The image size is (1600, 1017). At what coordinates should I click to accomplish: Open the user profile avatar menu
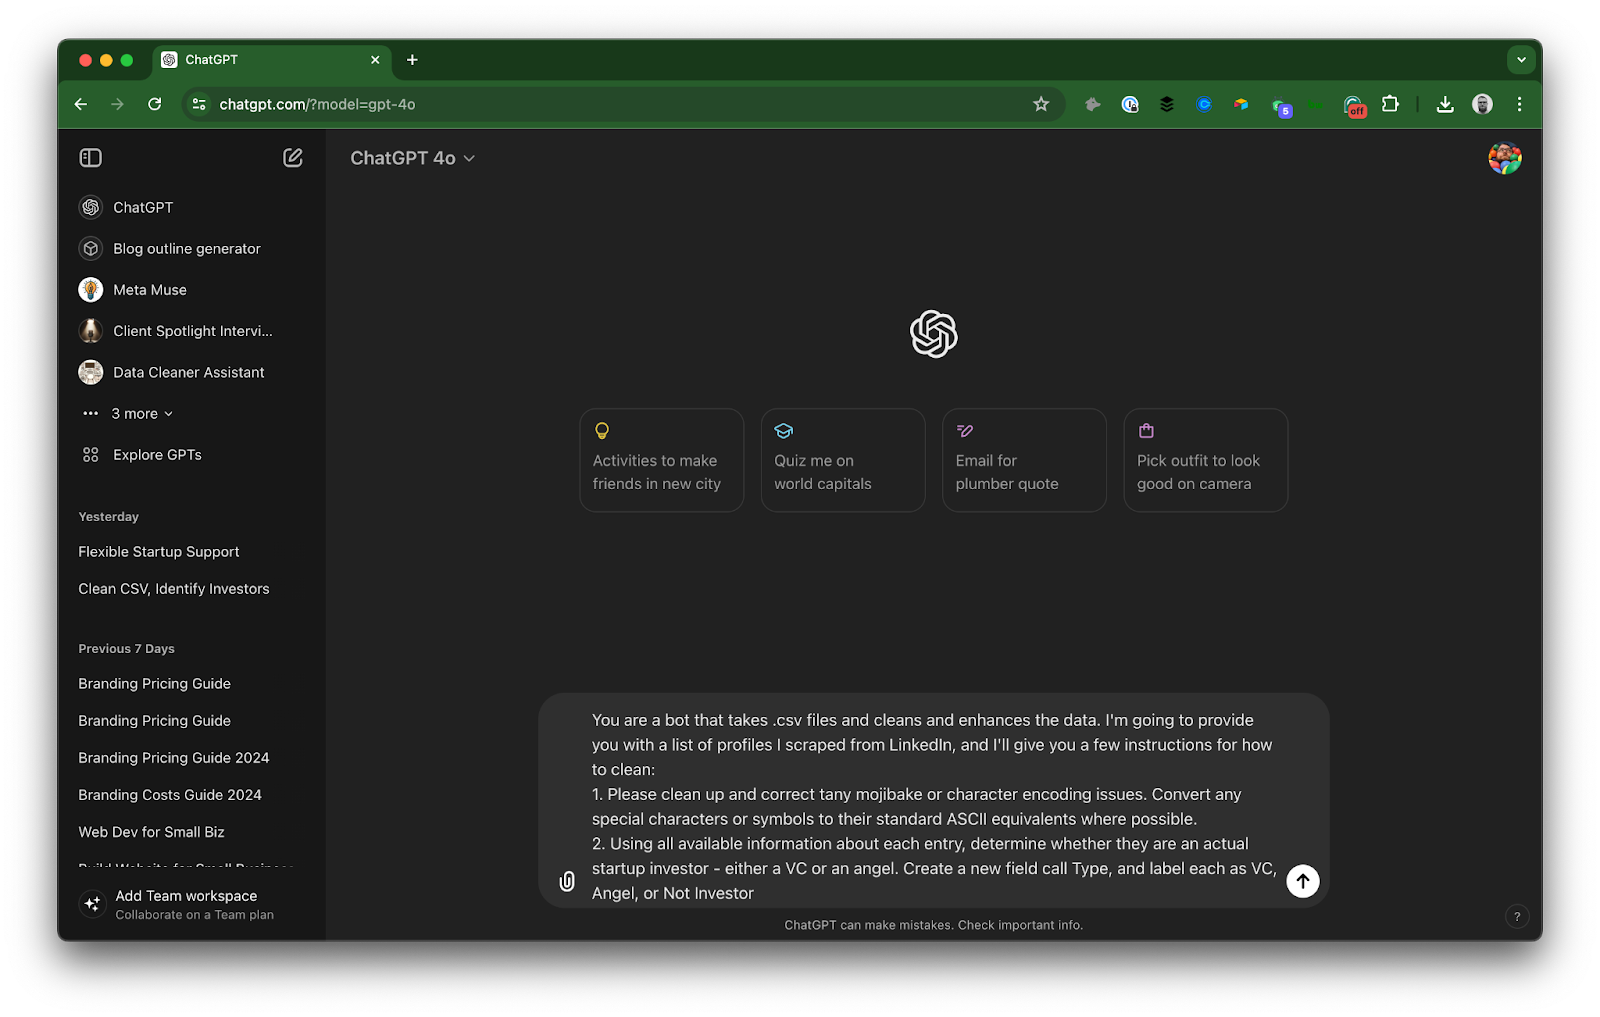click(x=1504, y=158)
